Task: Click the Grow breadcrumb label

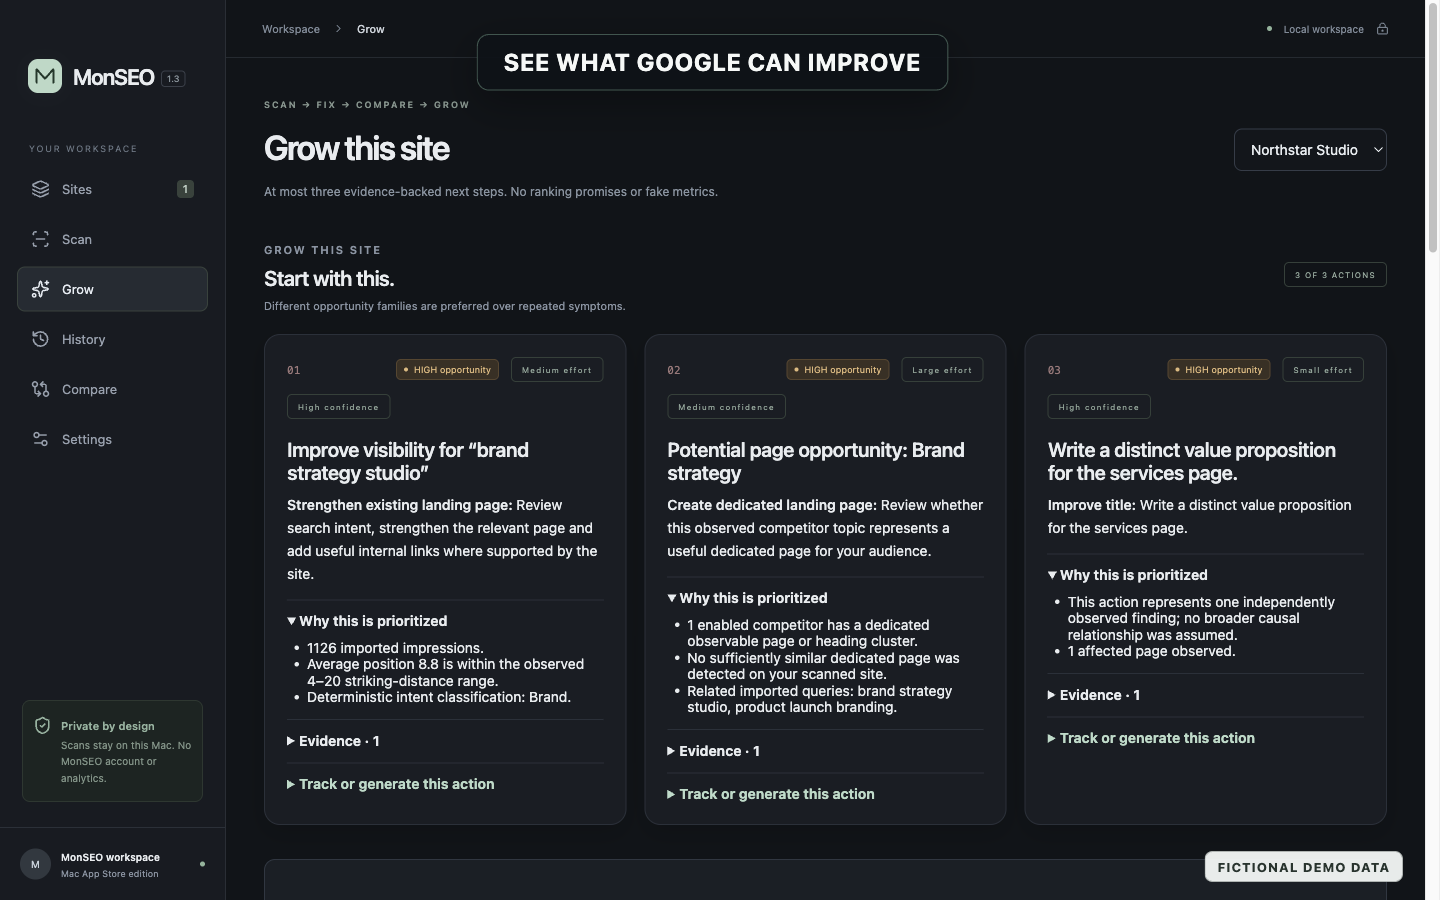Action: pos(371,29)
